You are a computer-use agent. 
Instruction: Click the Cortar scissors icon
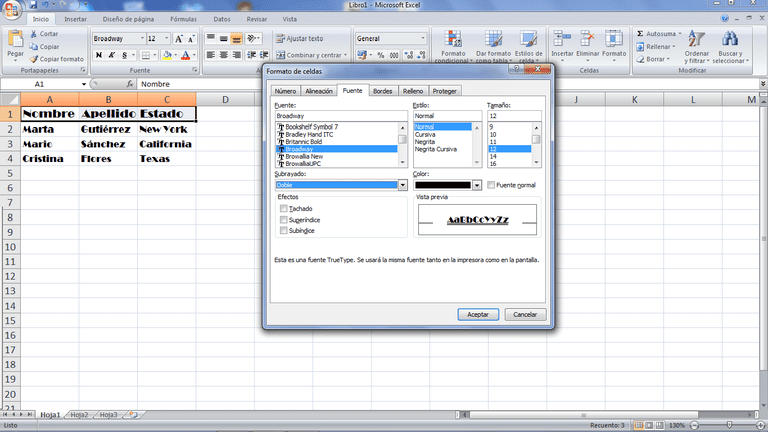click(34, 34)
